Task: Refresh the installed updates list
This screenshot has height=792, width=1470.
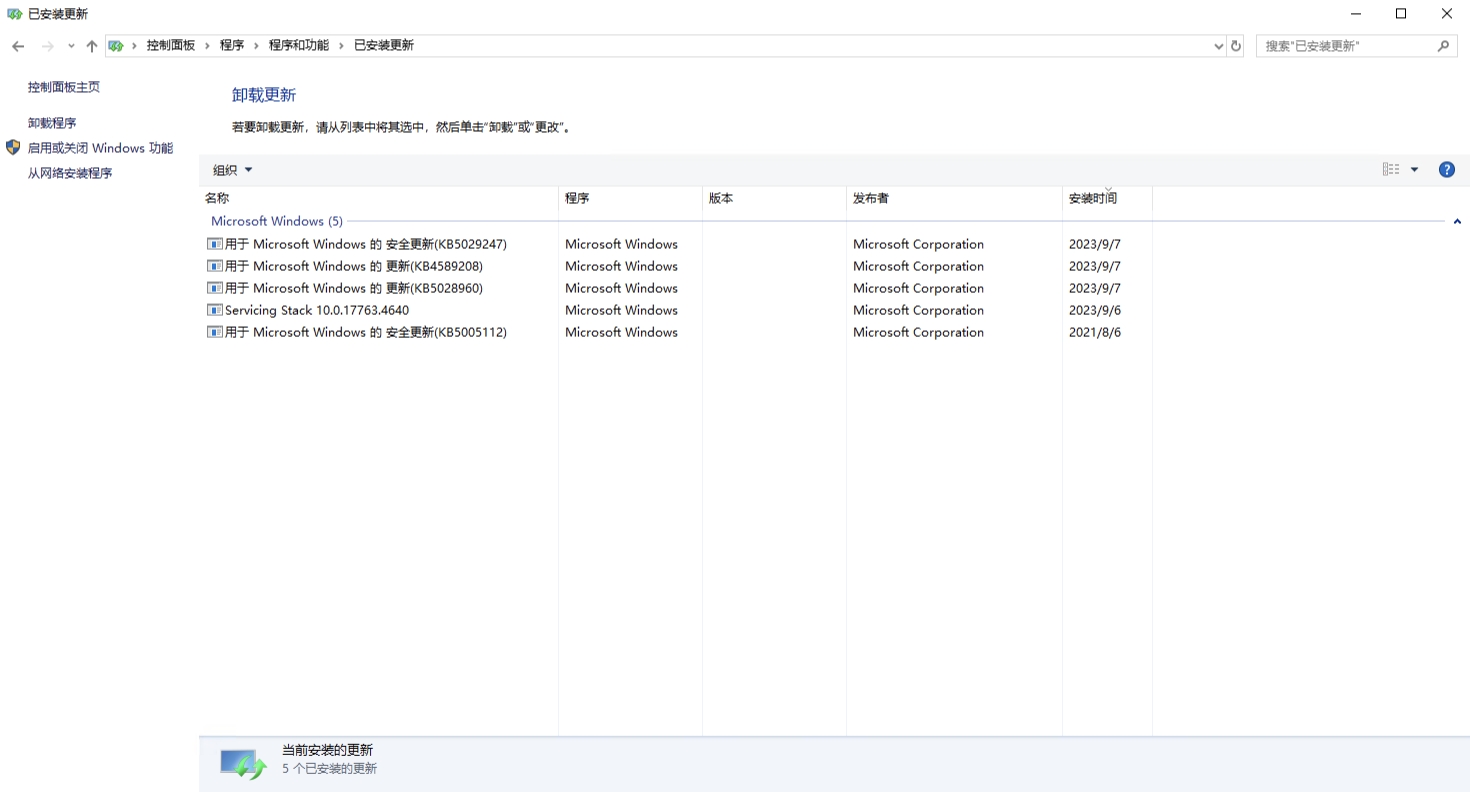Action: point(1236,46)
